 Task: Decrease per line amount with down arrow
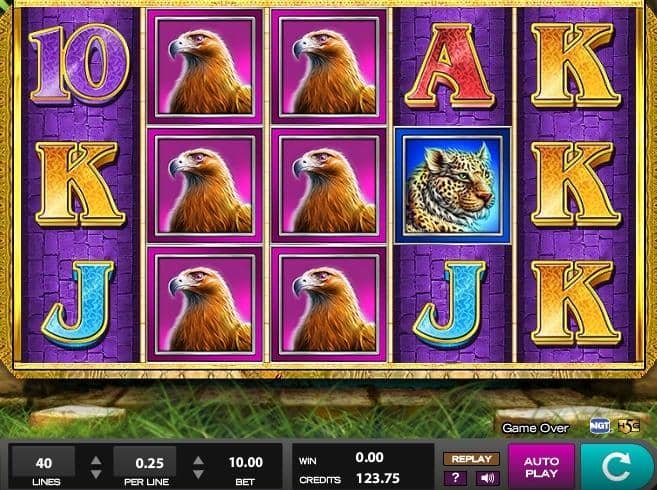tap(198, 474)
